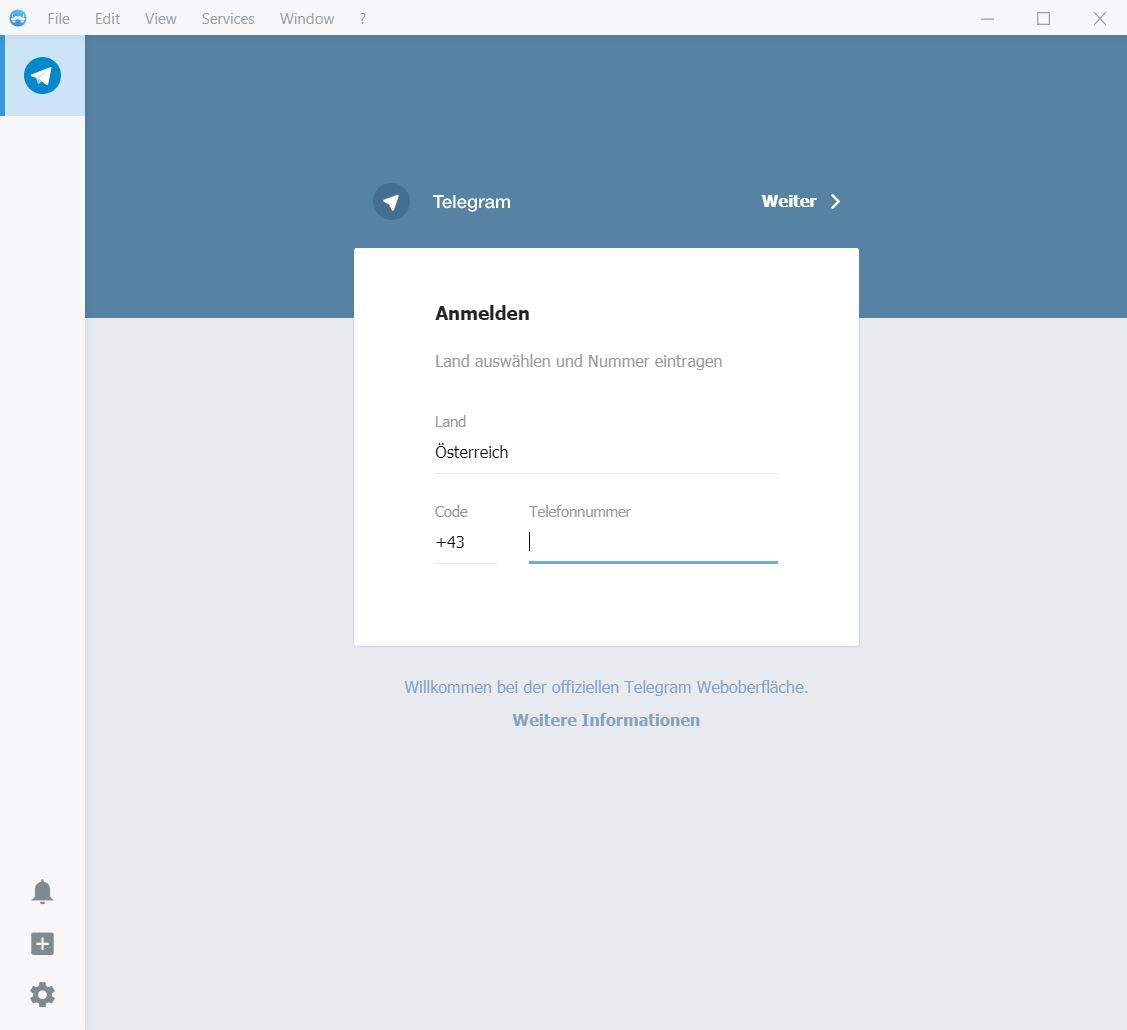Click the Code field label
Image resolution: width=1127 pixels, height=1030 pixels.
[451, 512]
